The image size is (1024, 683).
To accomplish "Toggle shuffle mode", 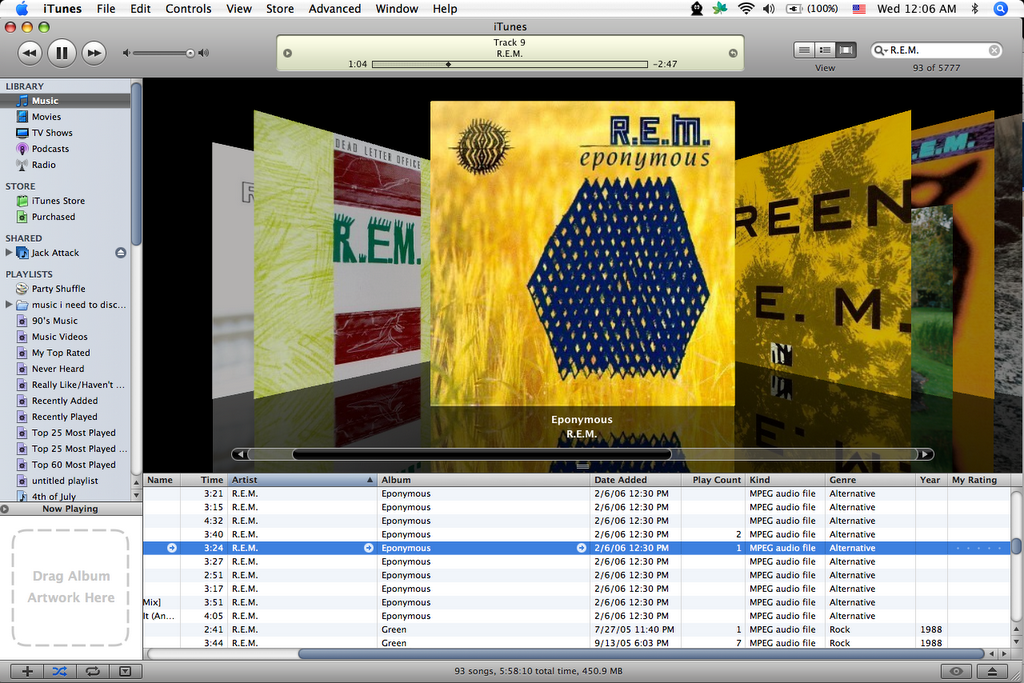I will click(59, 671).
